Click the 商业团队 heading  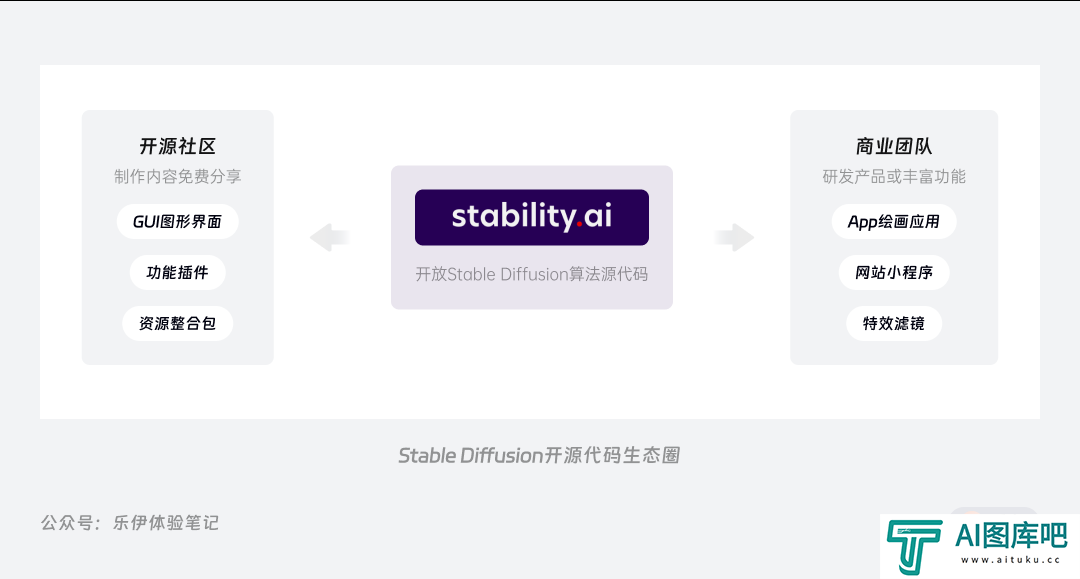click(x=894, y=146)
